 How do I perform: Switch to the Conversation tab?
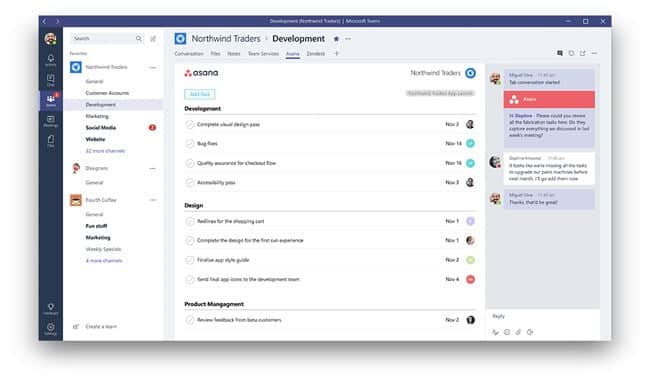point(189,53)
